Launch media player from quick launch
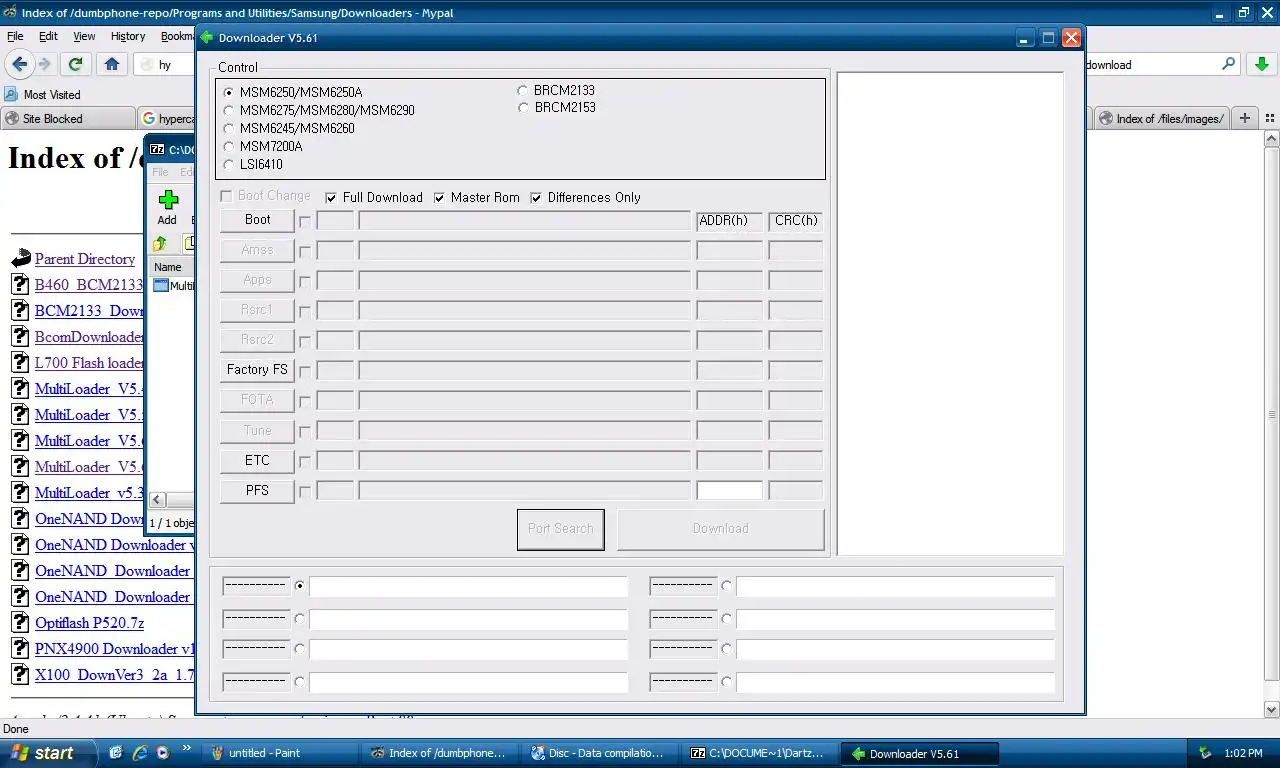Screen dimensions: 1280x768 [x=163, y=753]
